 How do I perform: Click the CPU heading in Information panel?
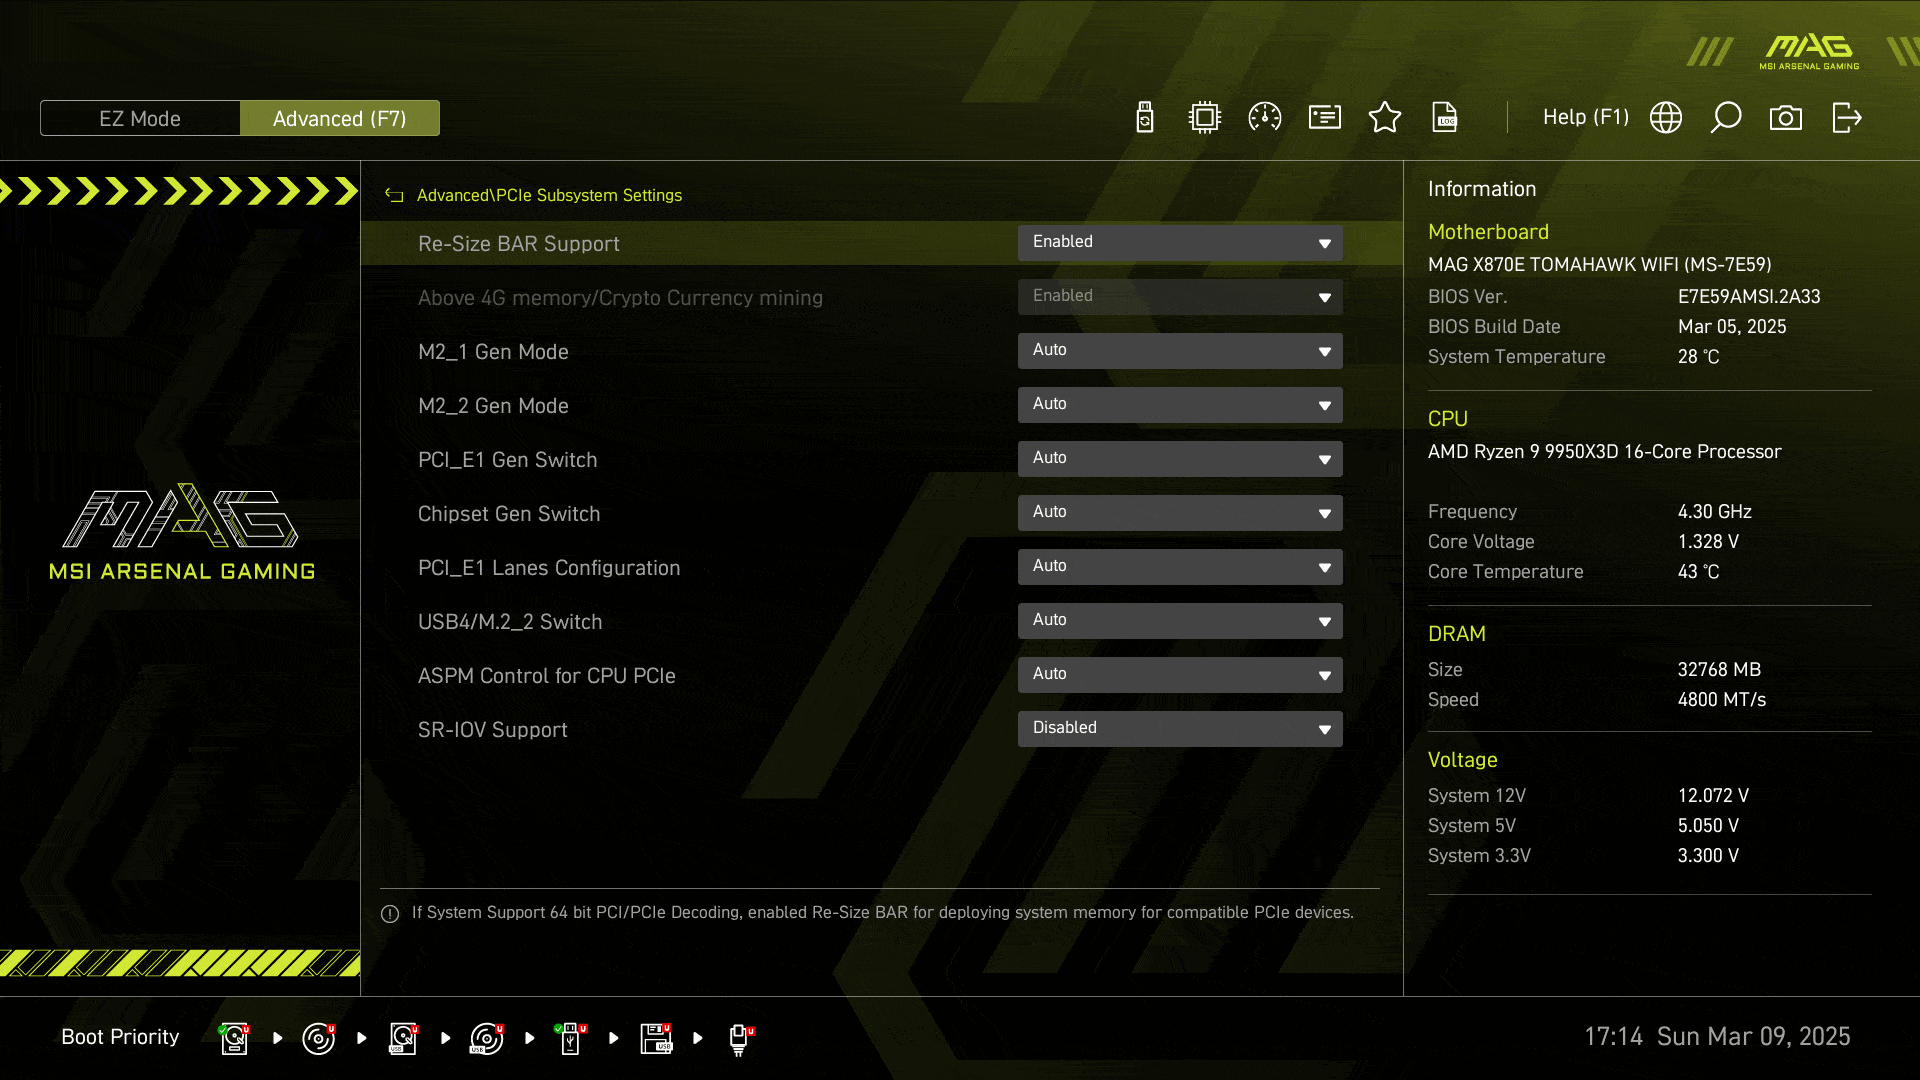[x=1447, y=419]
